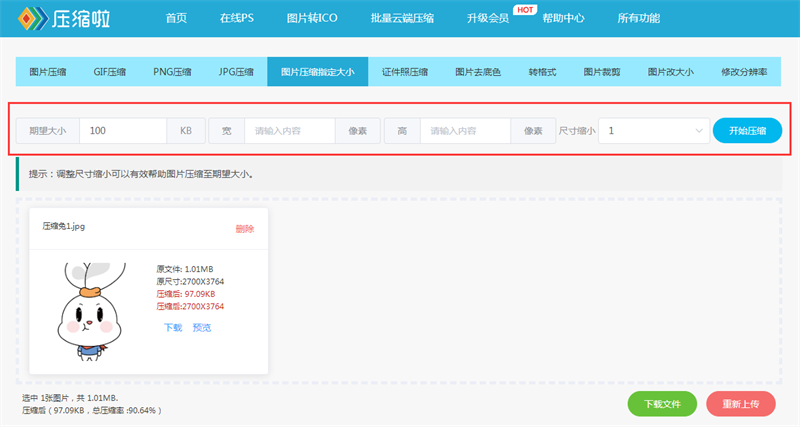Switch to the JPG压缩 tab
The width and height of the screenshot is (800, 427).
[x=236, y=72]
